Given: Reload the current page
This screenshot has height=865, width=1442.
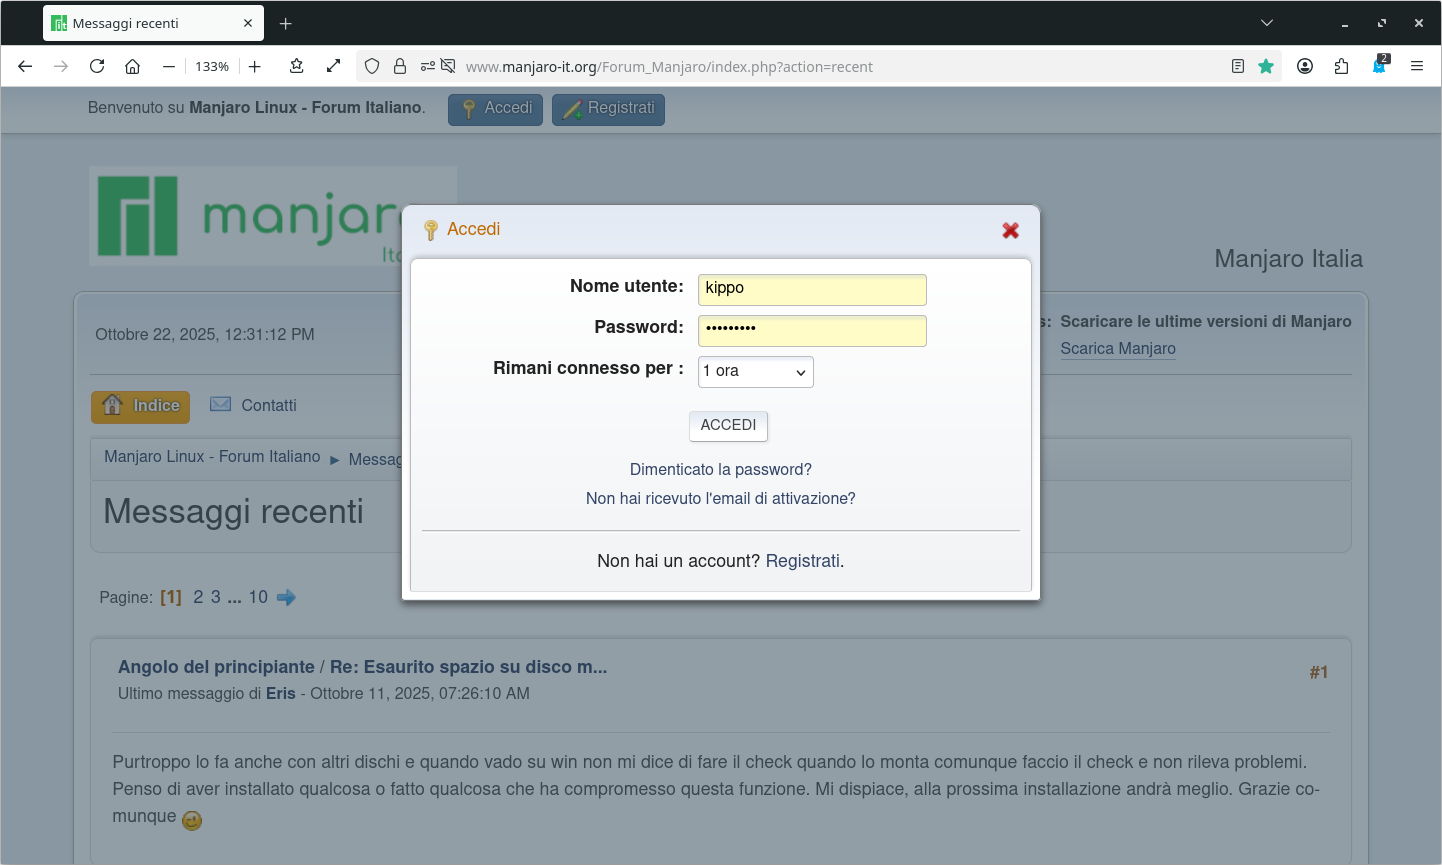Looking at the screenshot, I should (x=97, y=66).
